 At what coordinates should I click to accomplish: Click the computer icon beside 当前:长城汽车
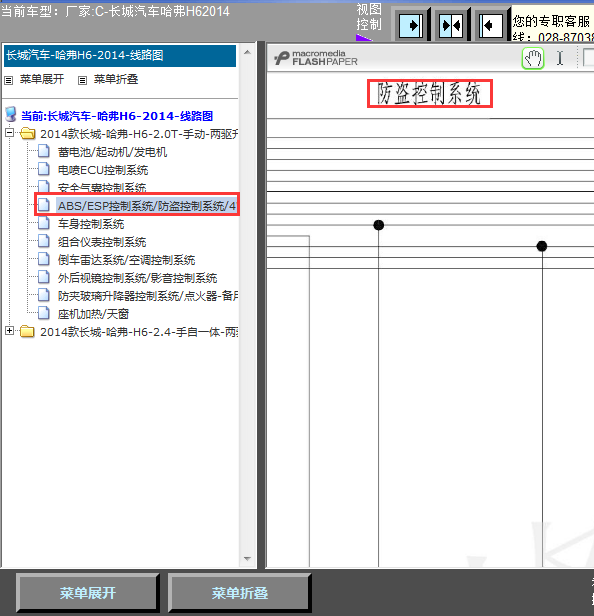pos(11,114)
